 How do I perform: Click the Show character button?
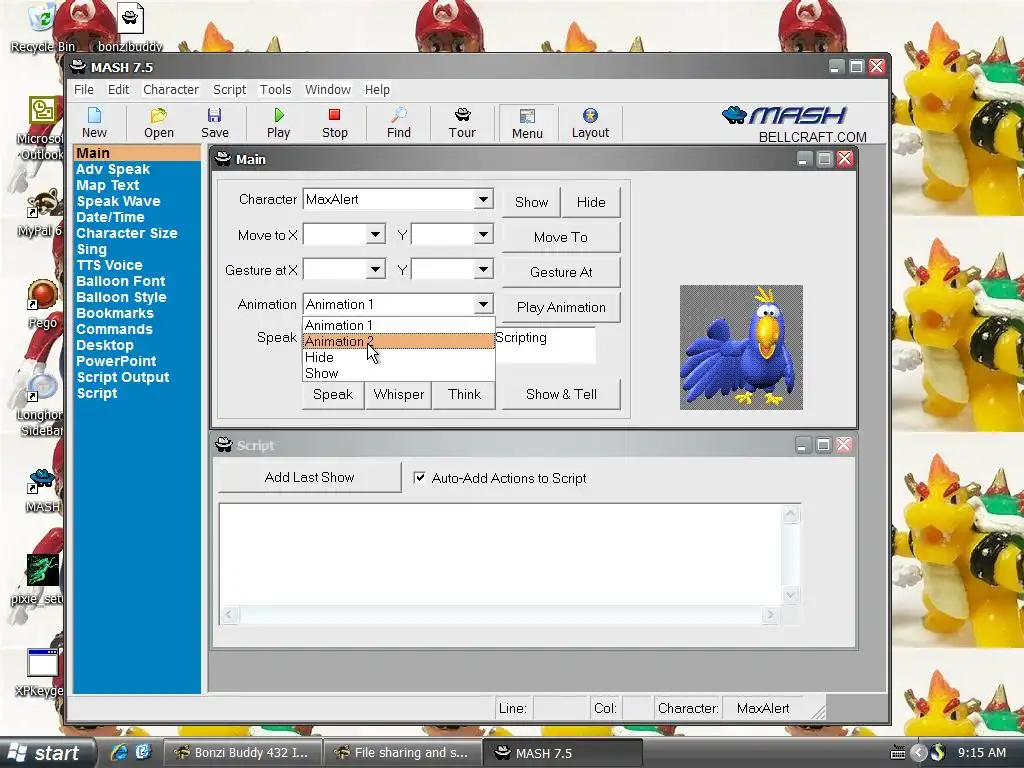pos(531,202)
